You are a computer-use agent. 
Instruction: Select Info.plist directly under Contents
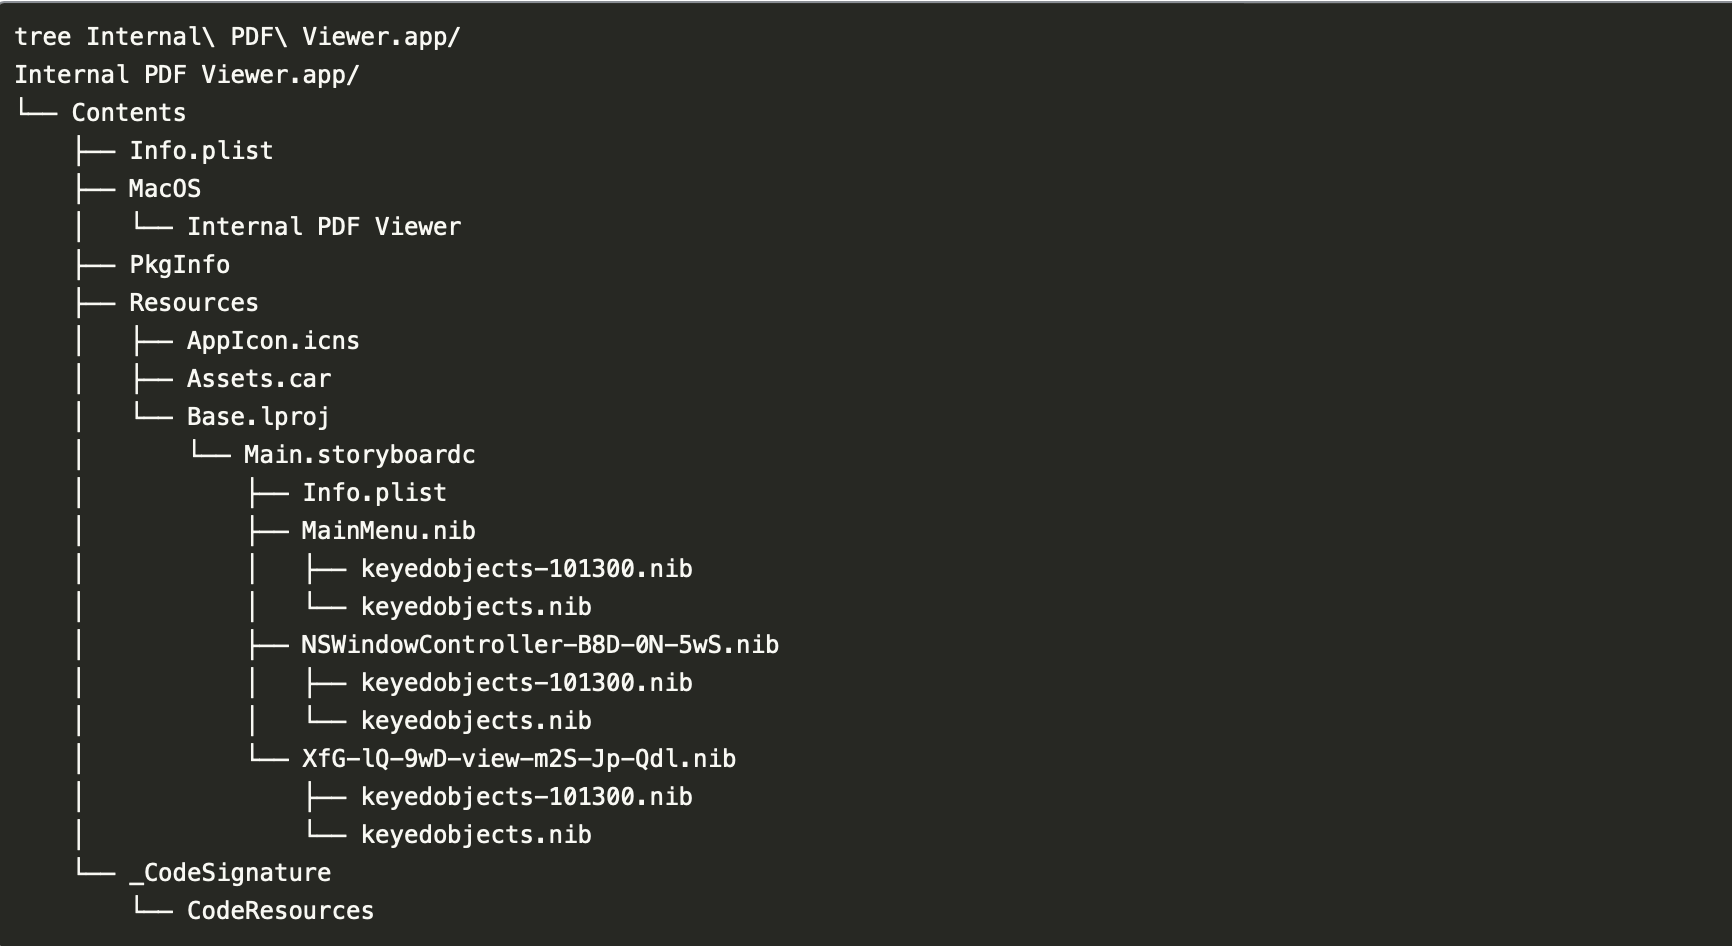point(200,151)
